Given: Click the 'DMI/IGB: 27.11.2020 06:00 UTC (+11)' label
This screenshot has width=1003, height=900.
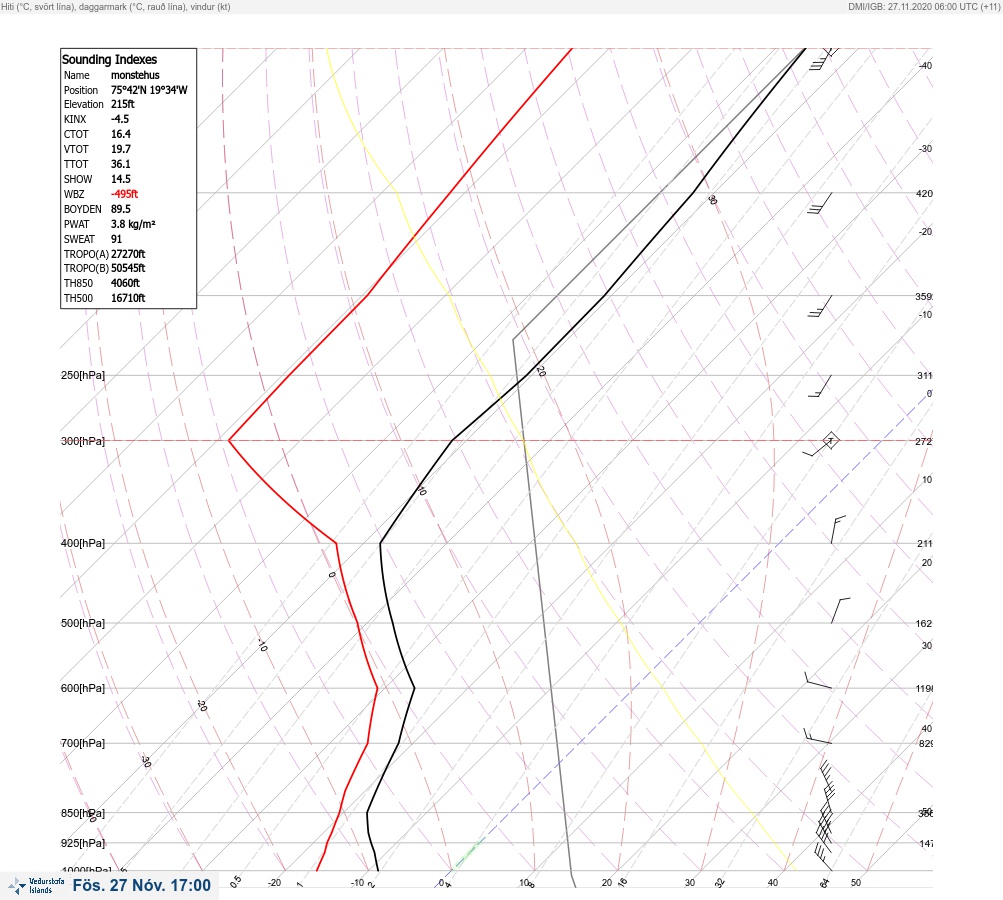Looking at the screenshot, I should point(924,6).
